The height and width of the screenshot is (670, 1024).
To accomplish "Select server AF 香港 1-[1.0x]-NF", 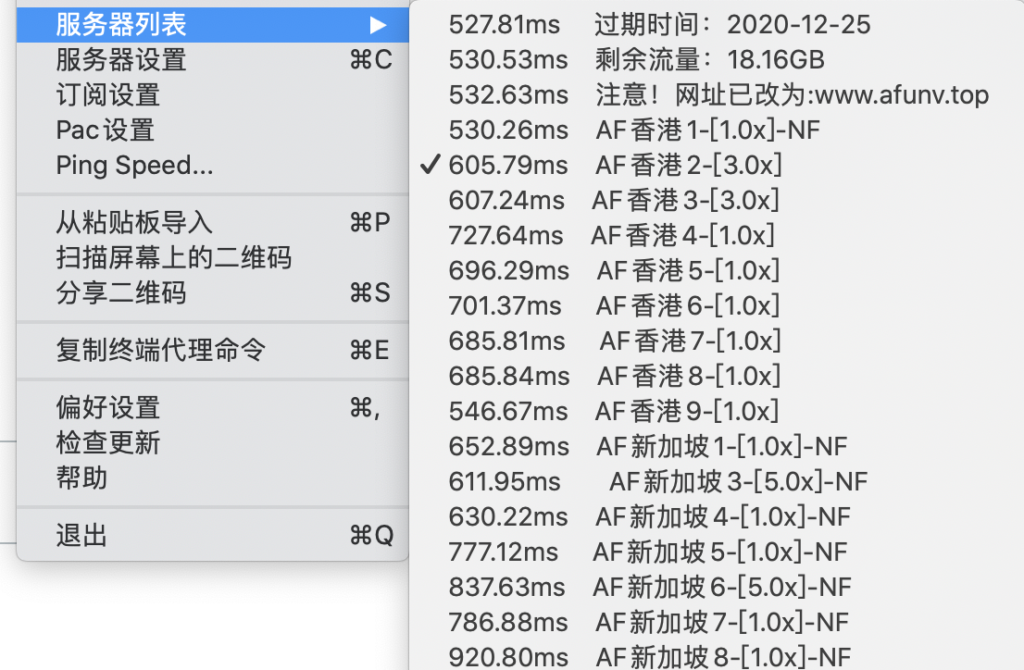I will tap(716, 131).
